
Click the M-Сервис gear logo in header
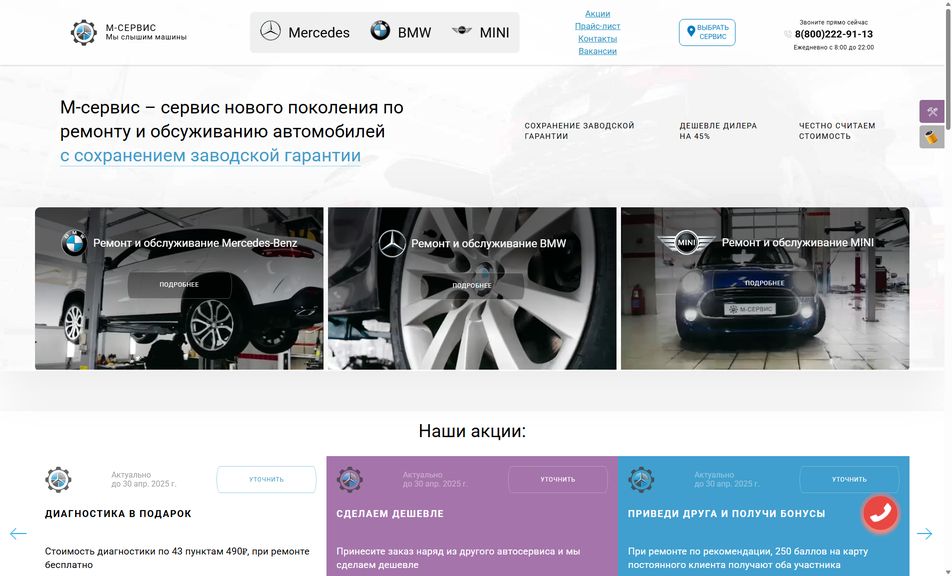click(x=83, y=32)
